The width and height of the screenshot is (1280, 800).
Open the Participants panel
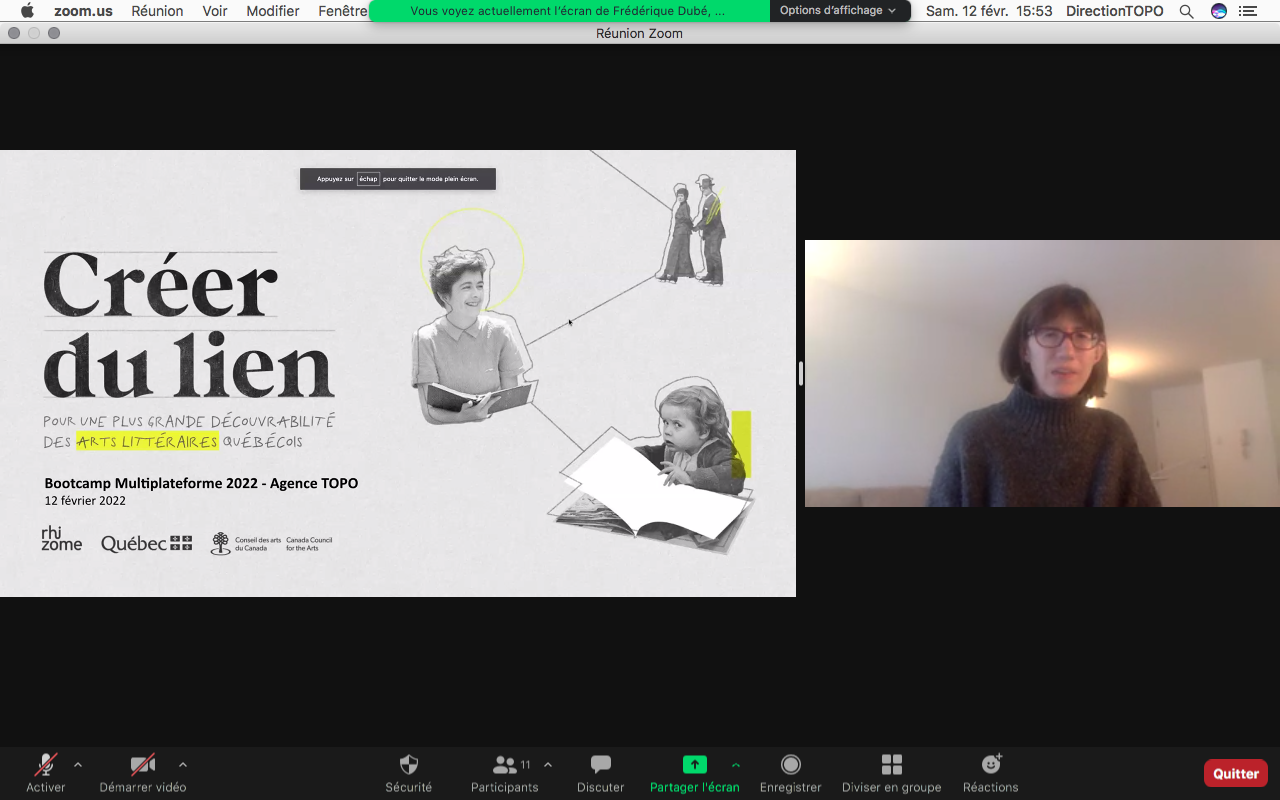505,765
